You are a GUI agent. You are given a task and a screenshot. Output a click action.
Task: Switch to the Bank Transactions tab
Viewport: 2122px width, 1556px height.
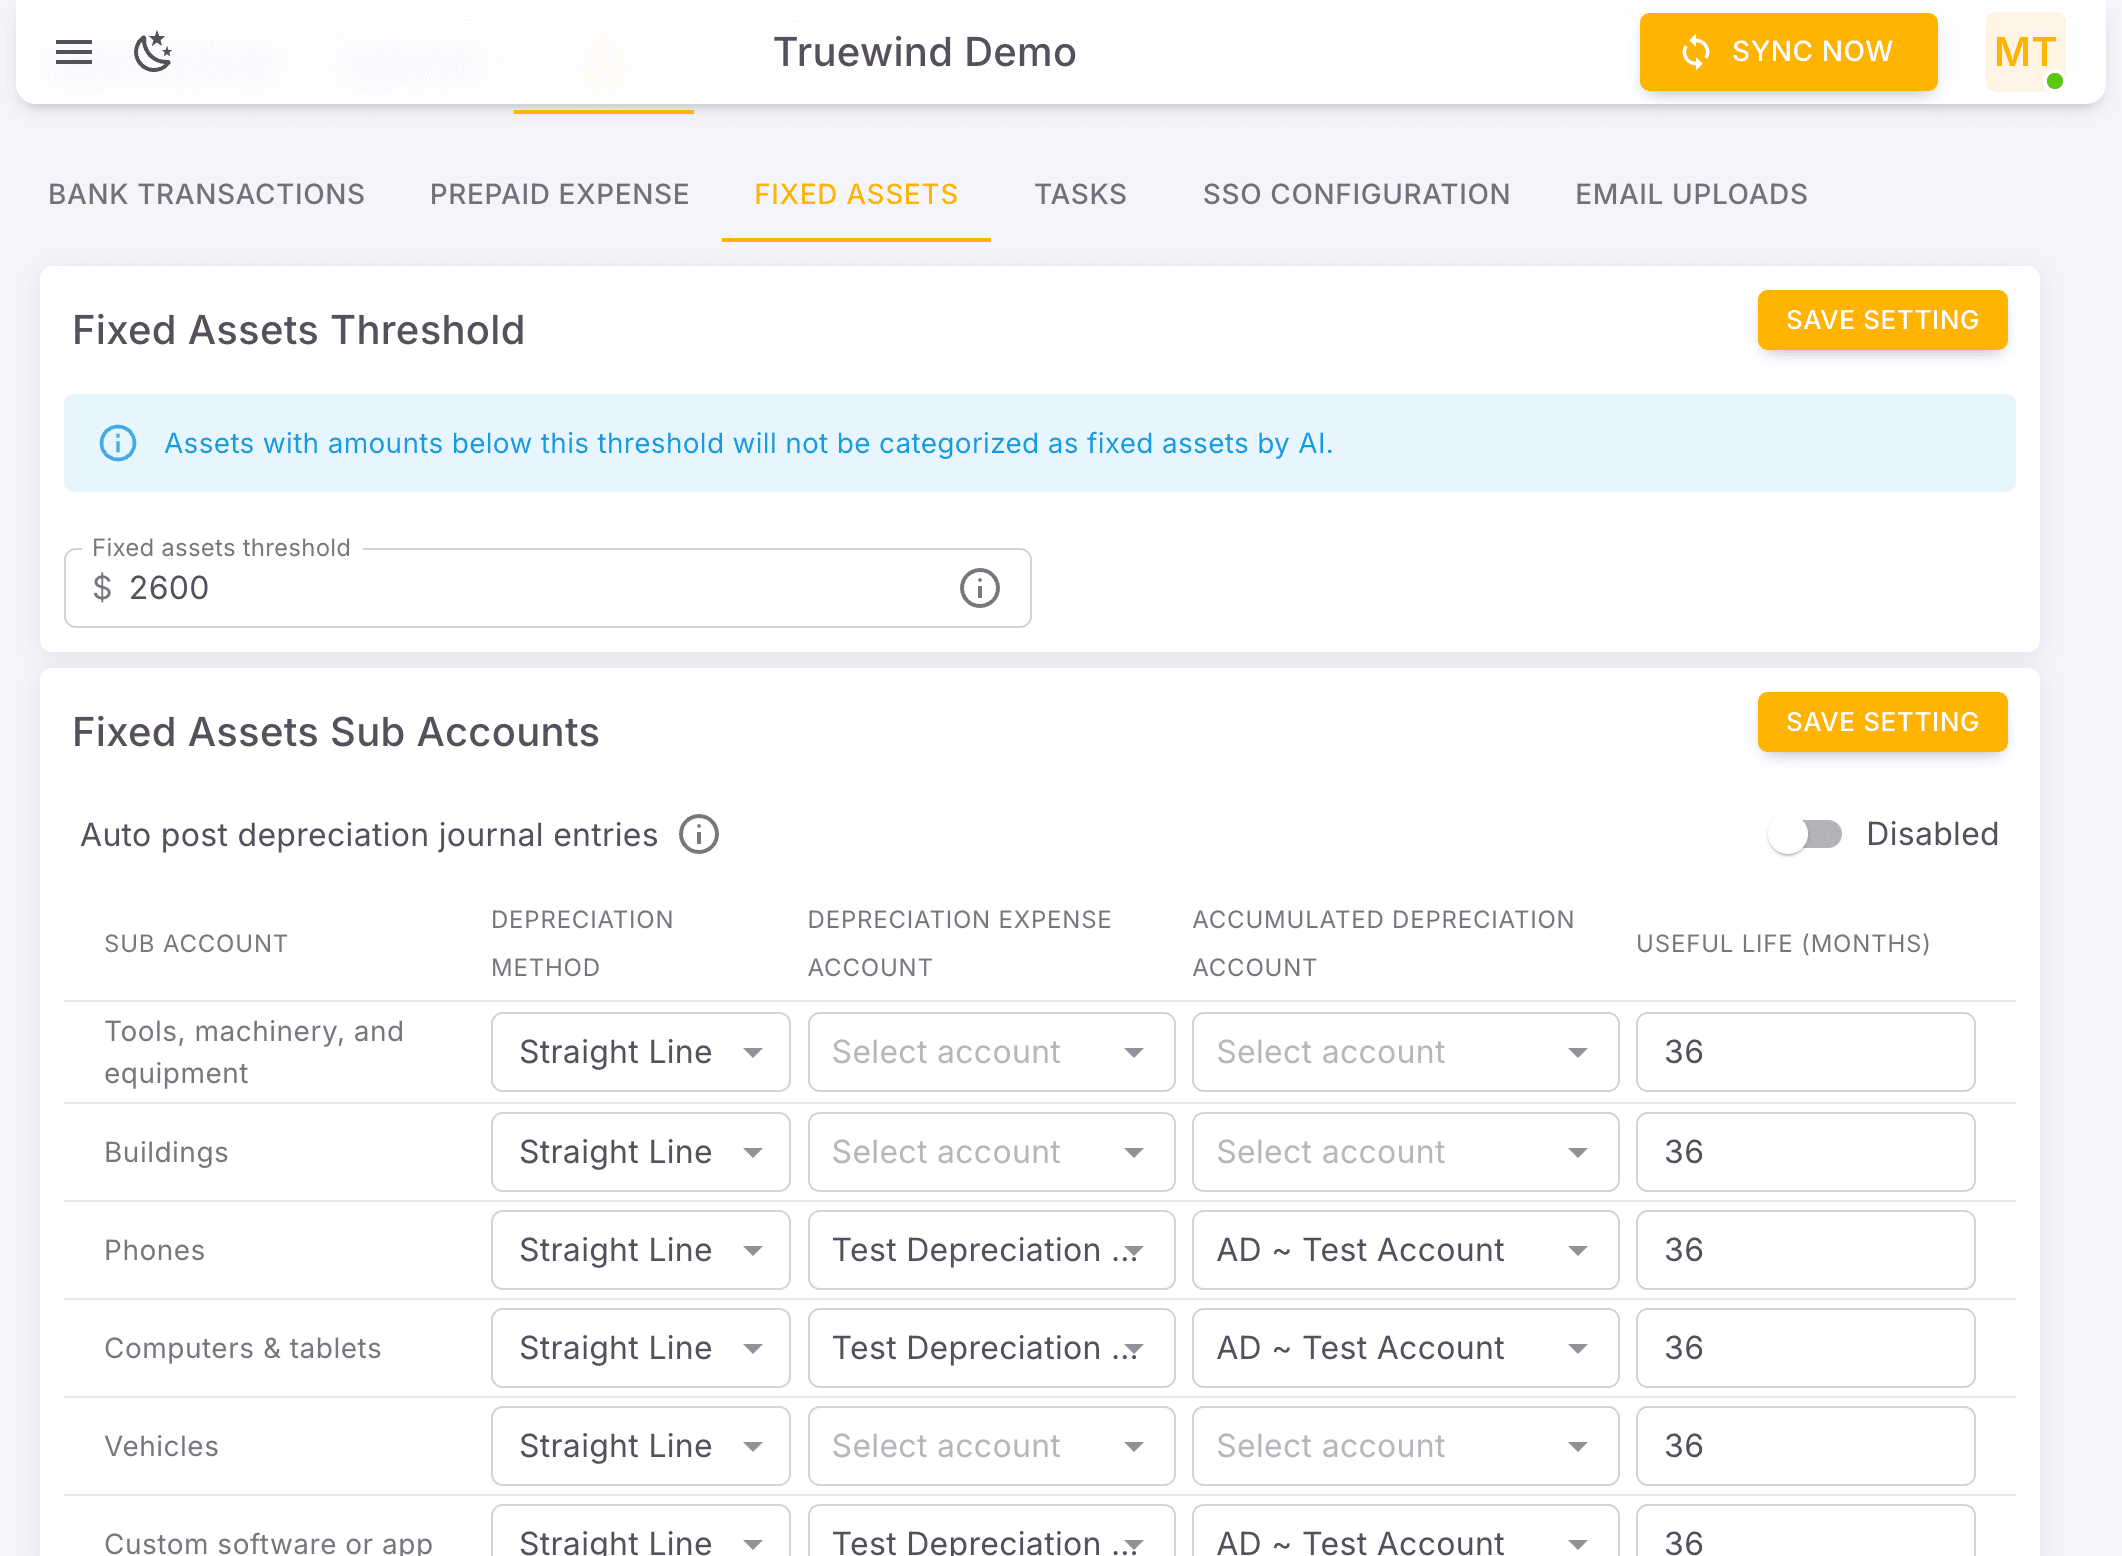(206, 194)
